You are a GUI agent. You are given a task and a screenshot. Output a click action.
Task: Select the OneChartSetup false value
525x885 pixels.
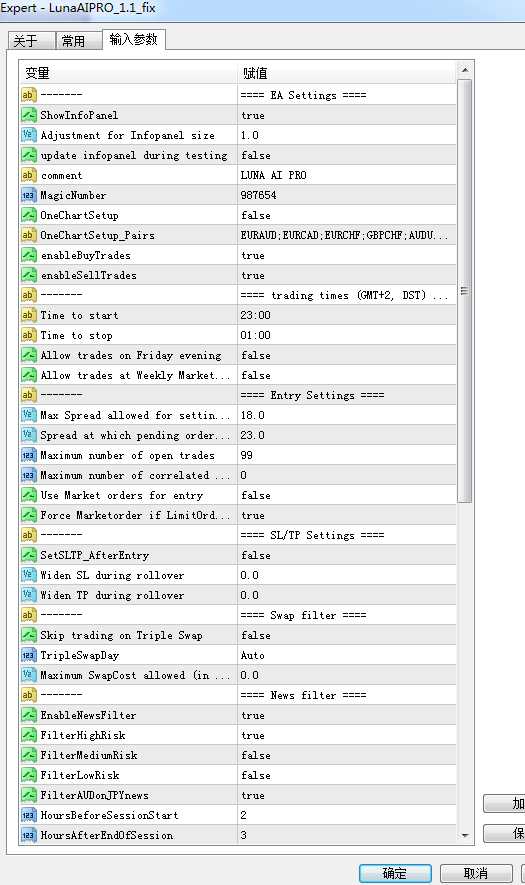coord(347,215)
